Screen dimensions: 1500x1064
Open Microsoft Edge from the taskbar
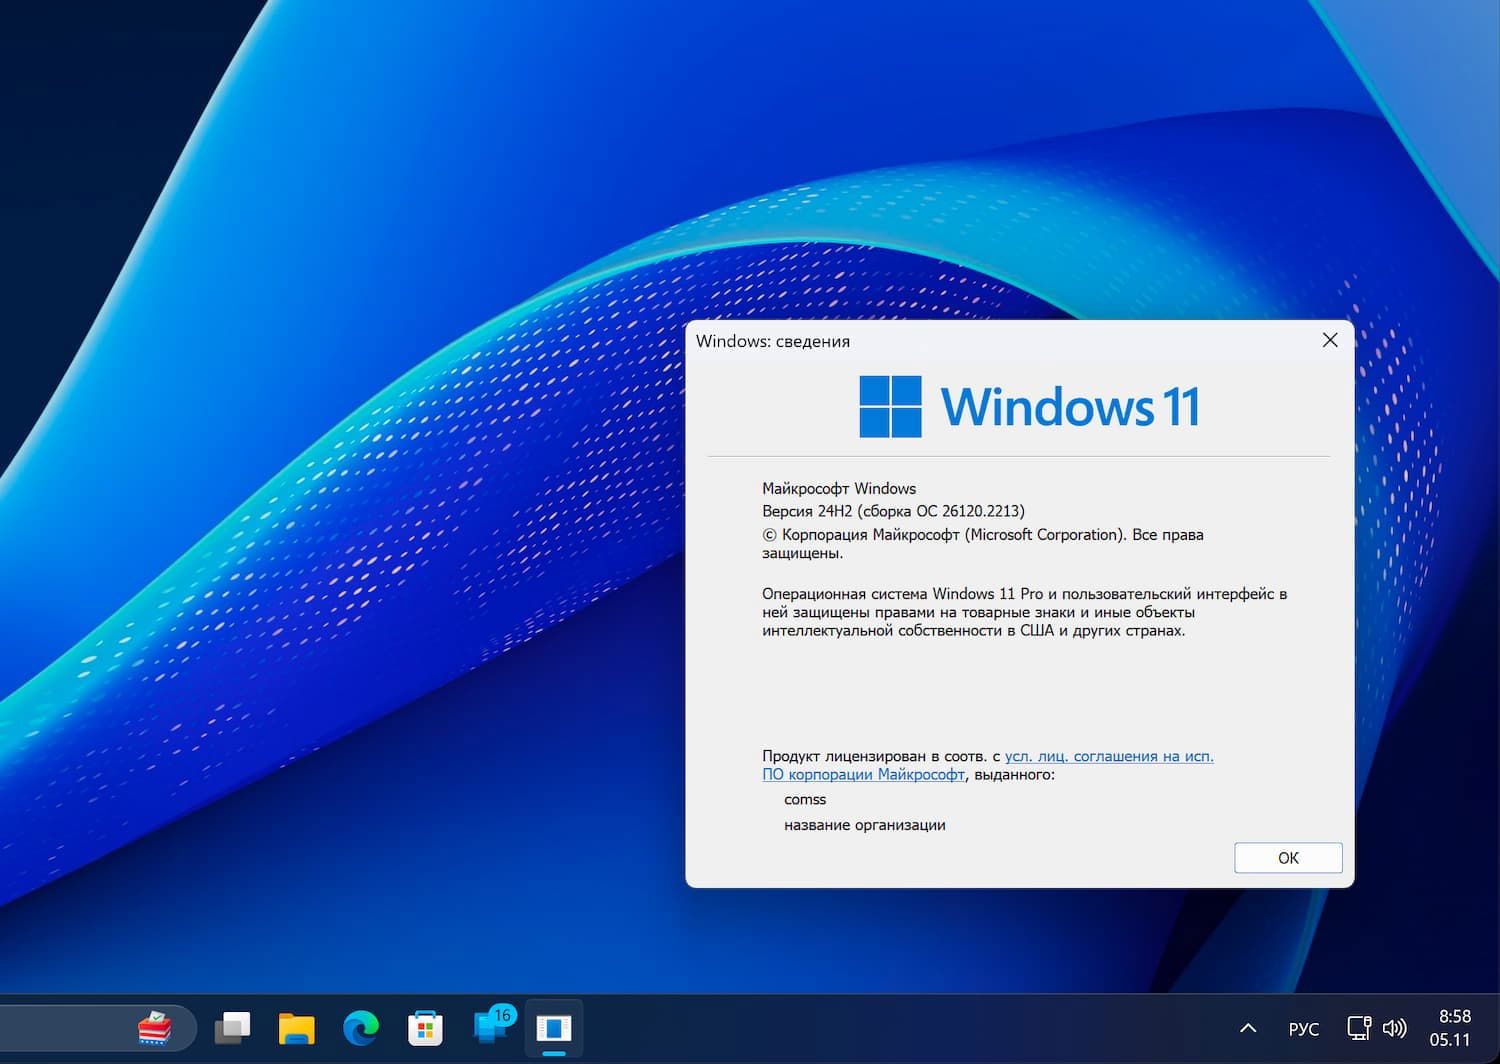[360, 1027]
